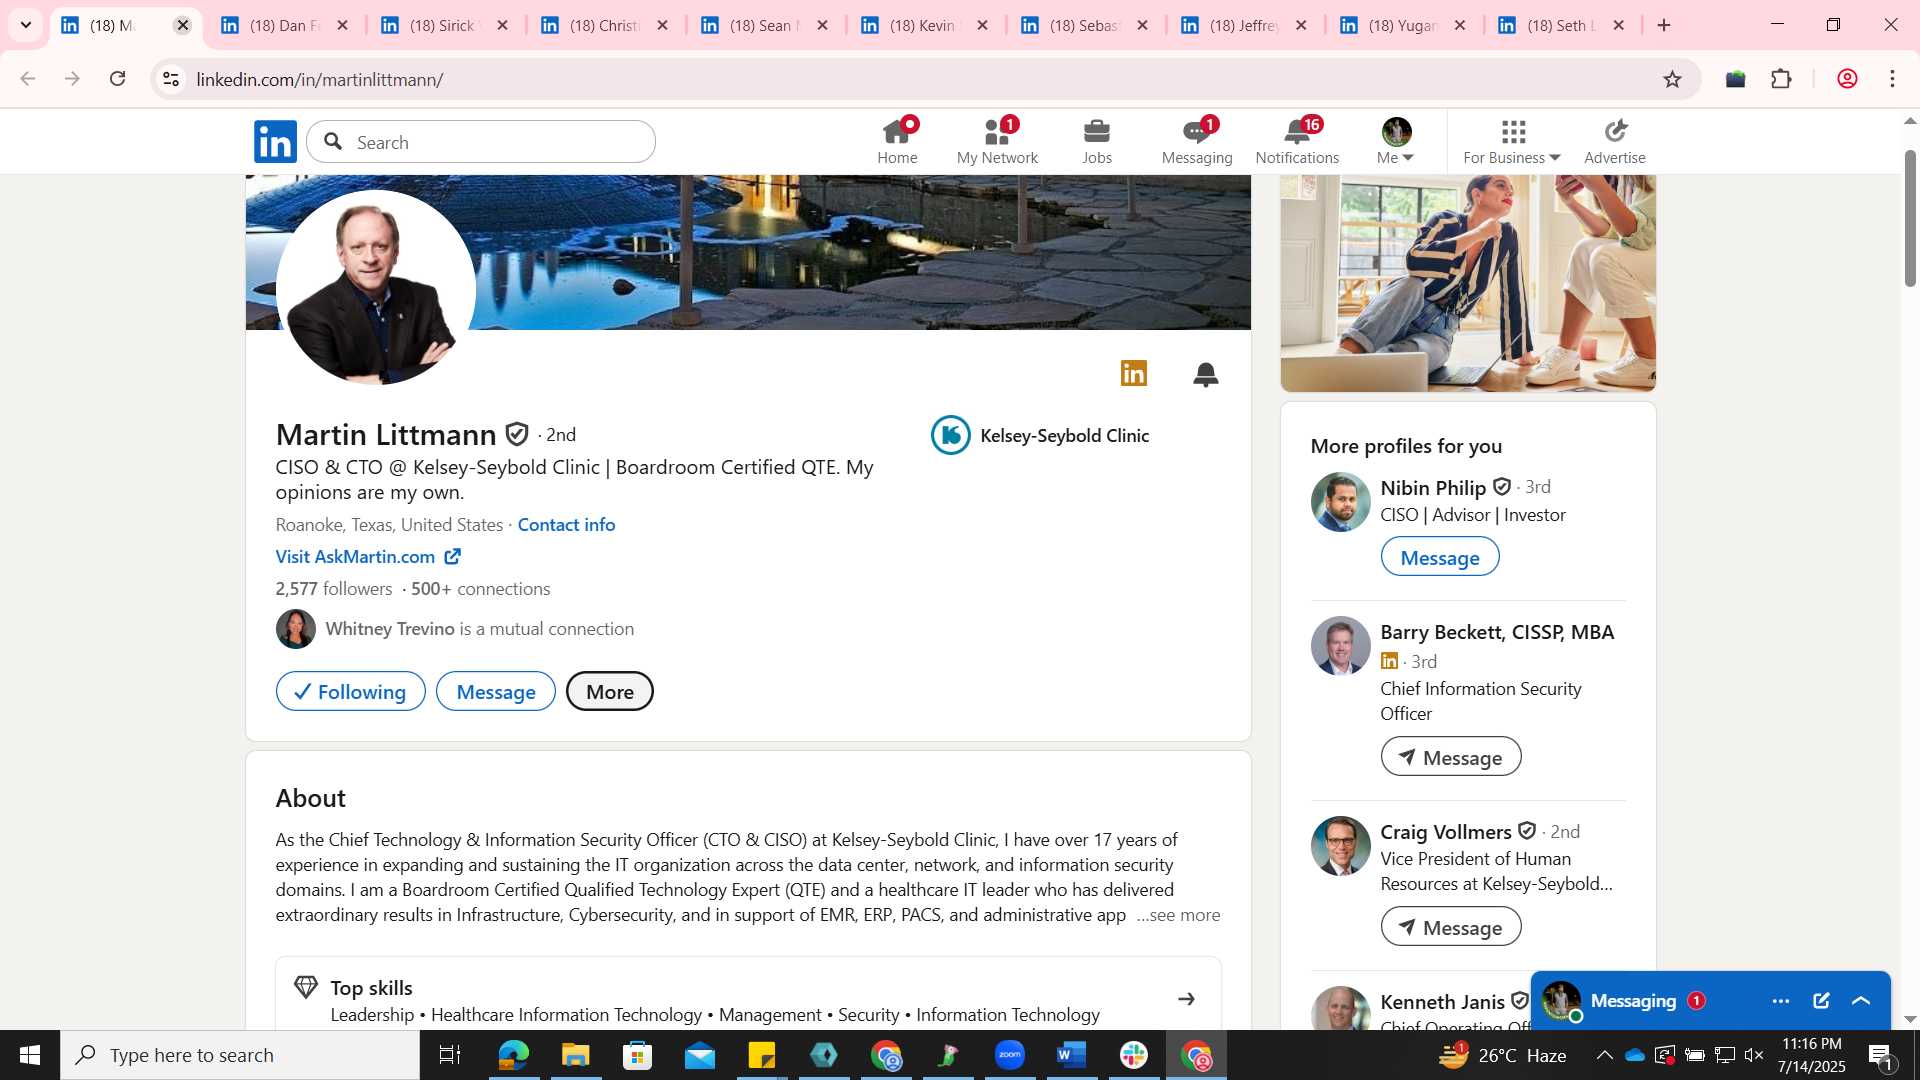Screen dimensions: 1920x1080
Task: Click the Chrome address bar URL
Action: (320, 79)
